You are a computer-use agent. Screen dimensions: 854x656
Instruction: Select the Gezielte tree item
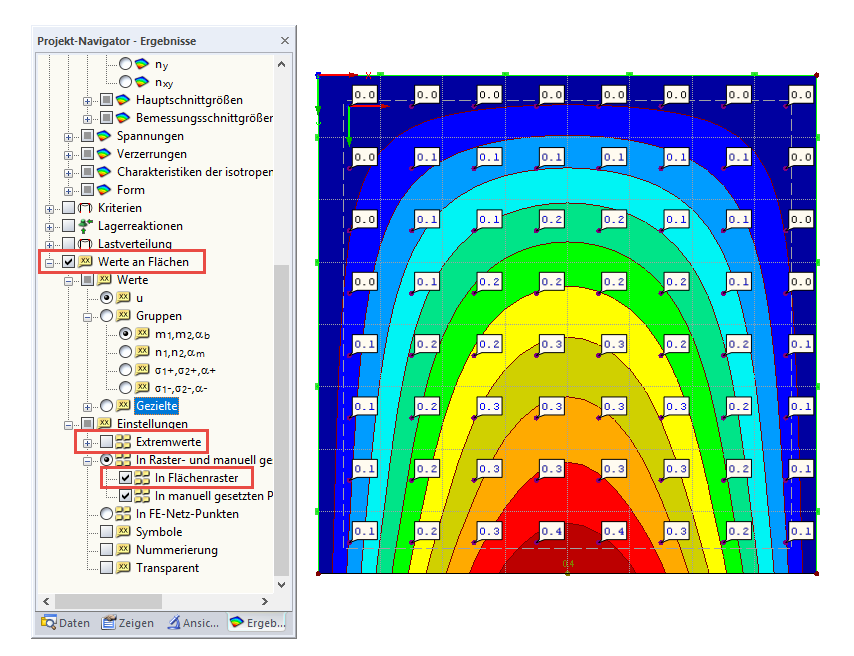coord(157,405)
